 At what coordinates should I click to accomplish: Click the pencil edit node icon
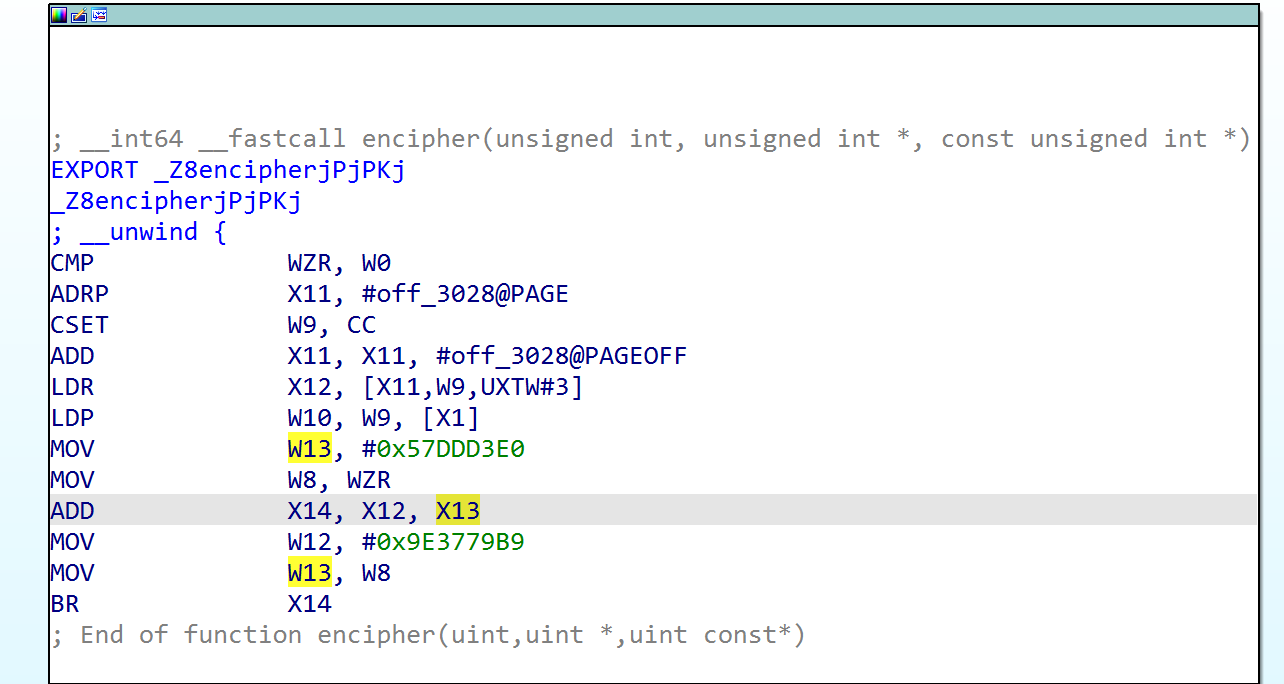[79, 15]
